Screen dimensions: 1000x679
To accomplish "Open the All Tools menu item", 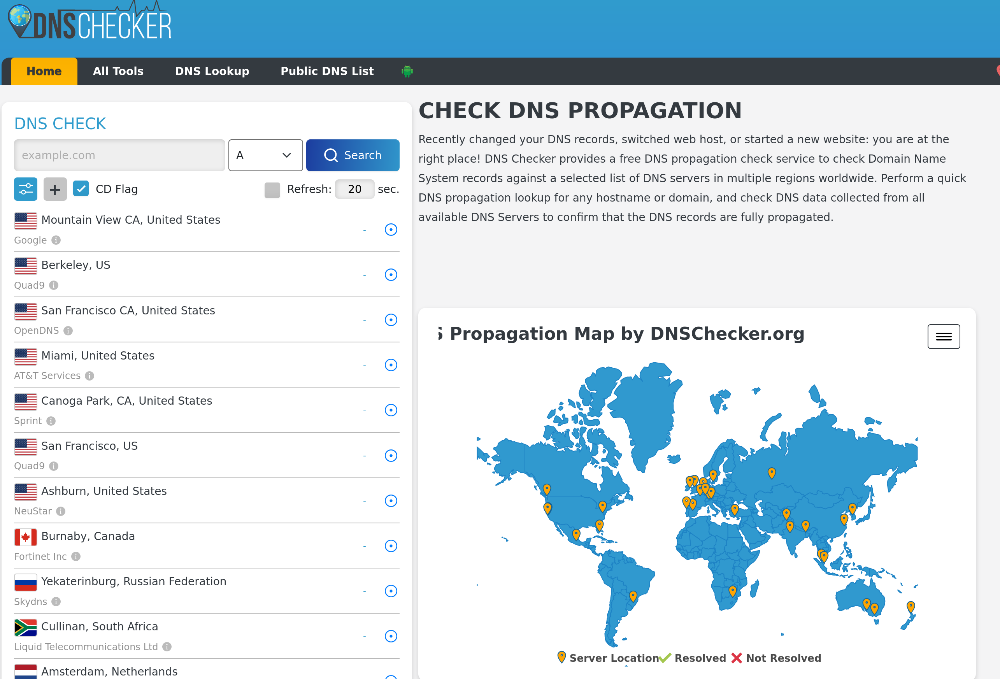I will pyautogui.click(x=118, y=71).
